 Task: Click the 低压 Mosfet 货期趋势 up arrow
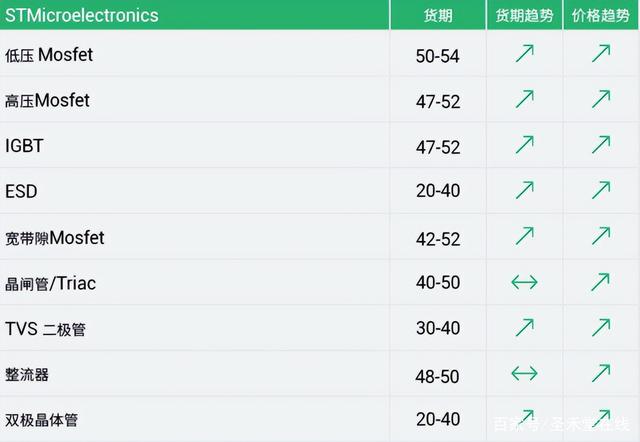pos(524,53)
